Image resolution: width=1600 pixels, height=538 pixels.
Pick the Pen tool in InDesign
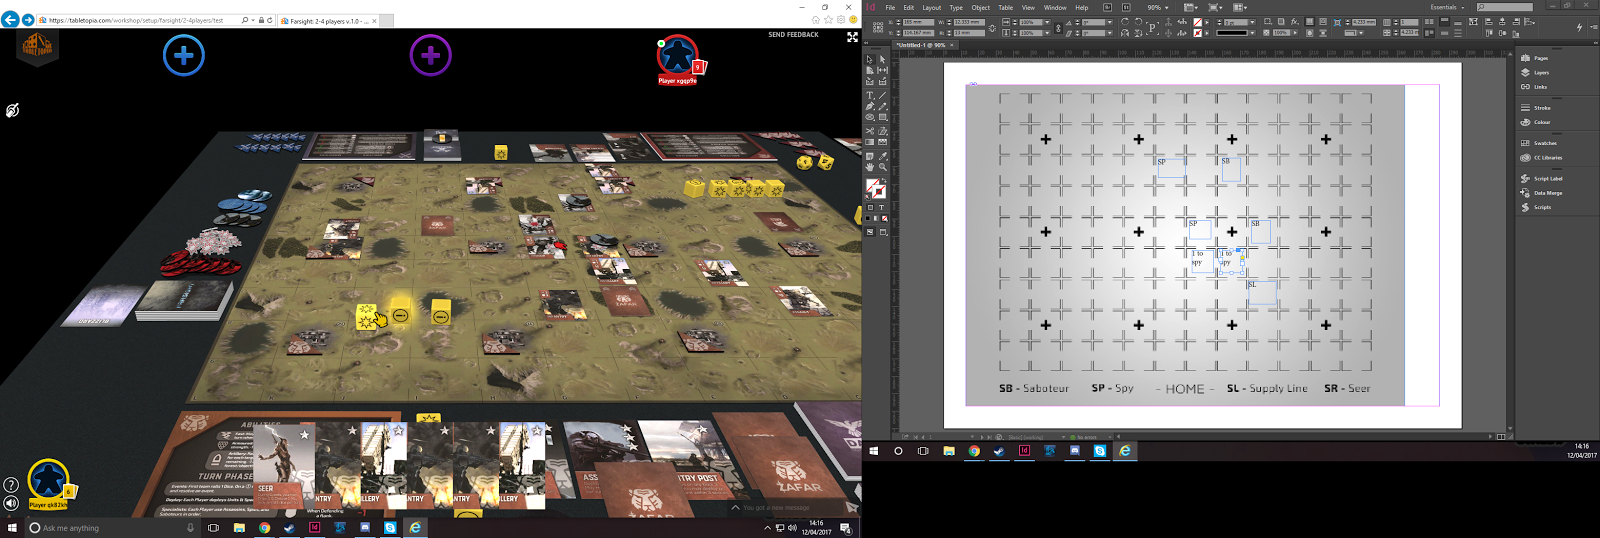869,106
